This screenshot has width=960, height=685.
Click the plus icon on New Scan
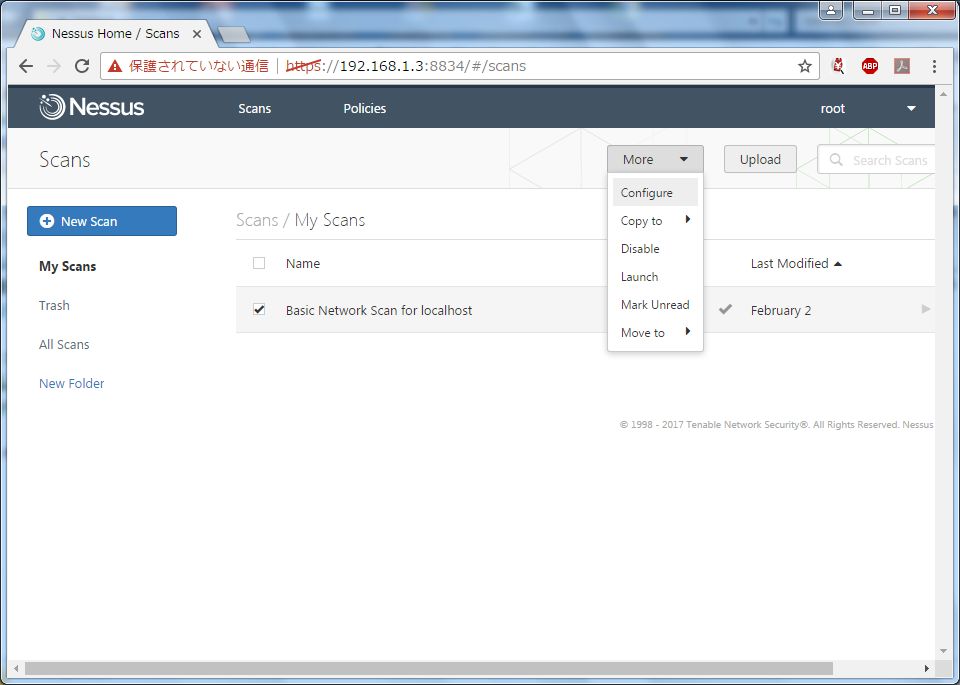tap(47, 221)
